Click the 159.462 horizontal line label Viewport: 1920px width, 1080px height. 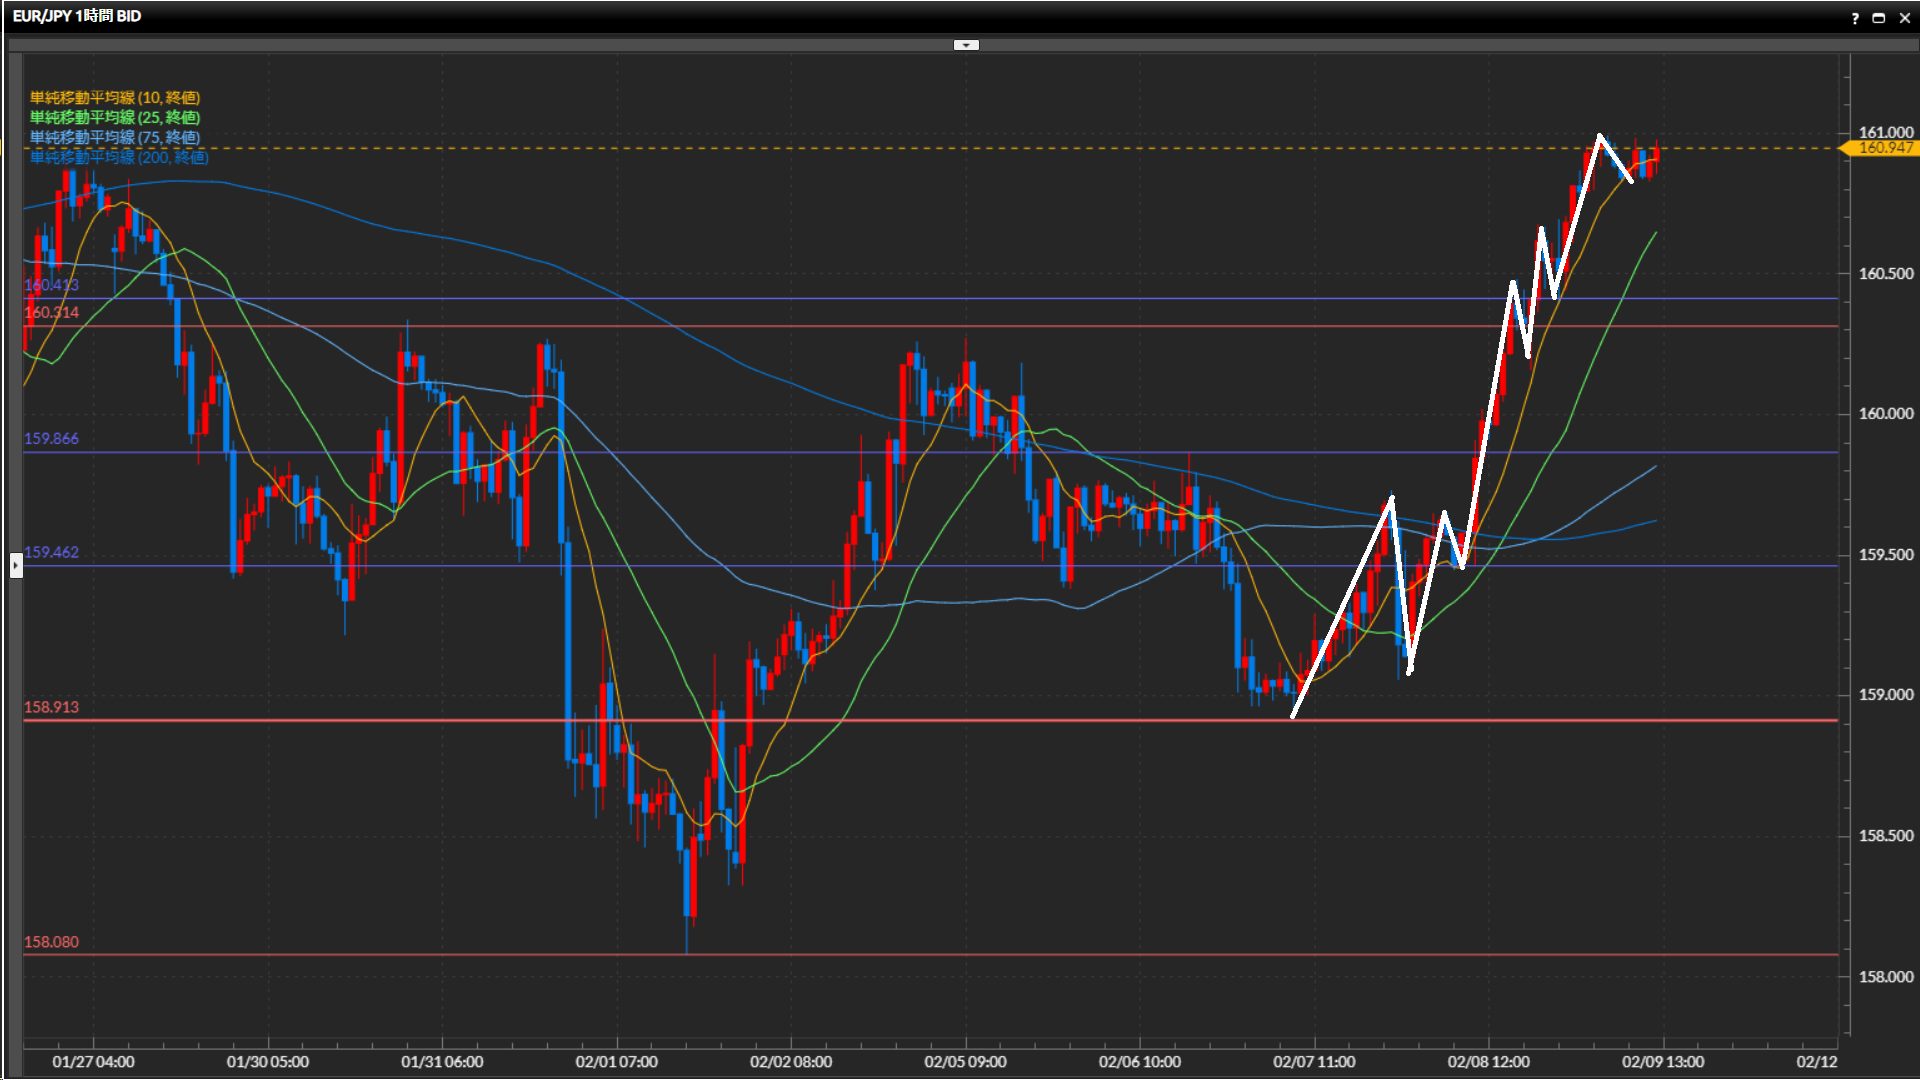[x=51, y=552]
